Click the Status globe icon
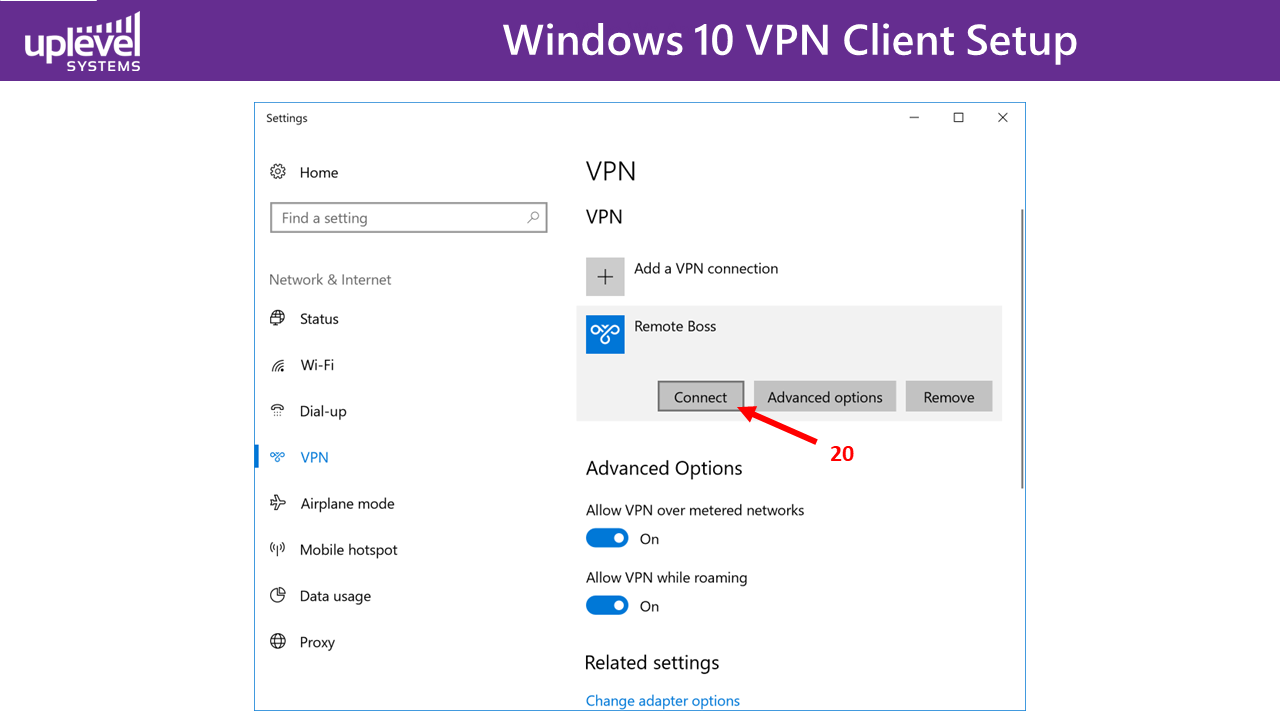1280x720 pixels. coord(278,318)
